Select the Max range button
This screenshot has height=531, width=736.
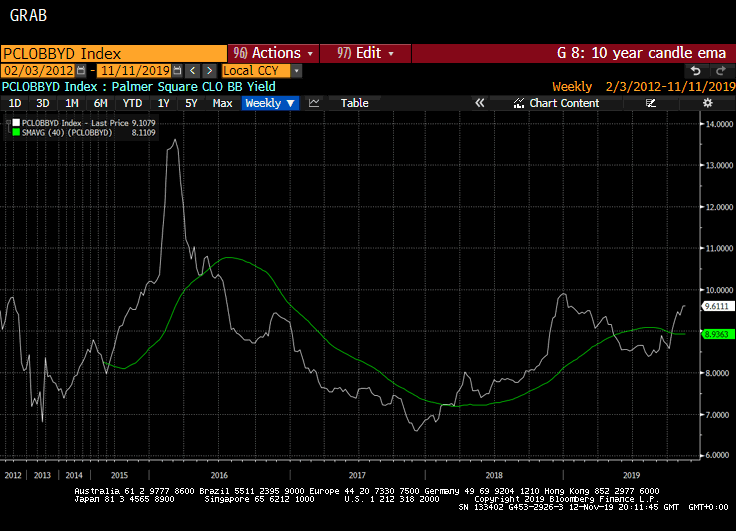tap(222, 103)
